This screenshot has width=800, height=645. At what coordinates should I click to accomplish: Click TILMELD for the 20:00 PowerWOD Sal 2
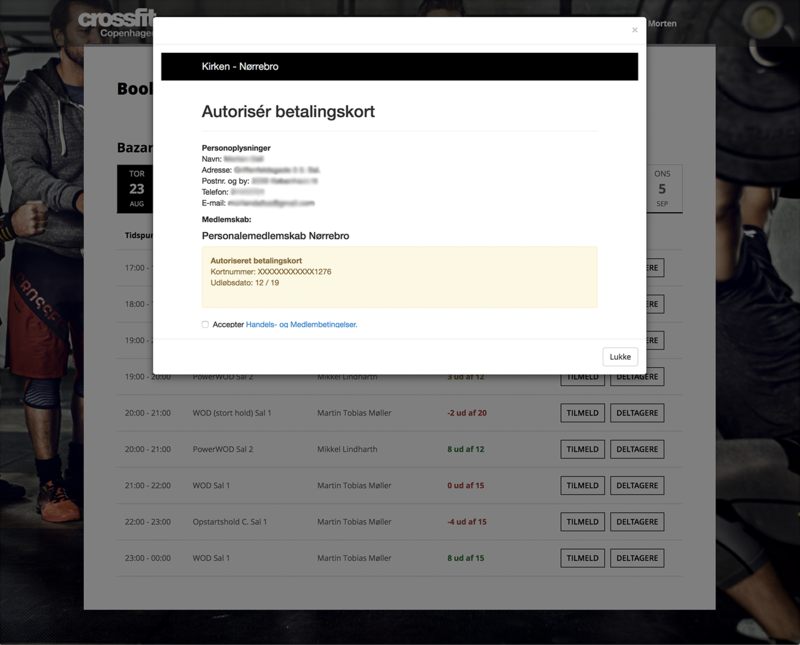tap(582, 449)
